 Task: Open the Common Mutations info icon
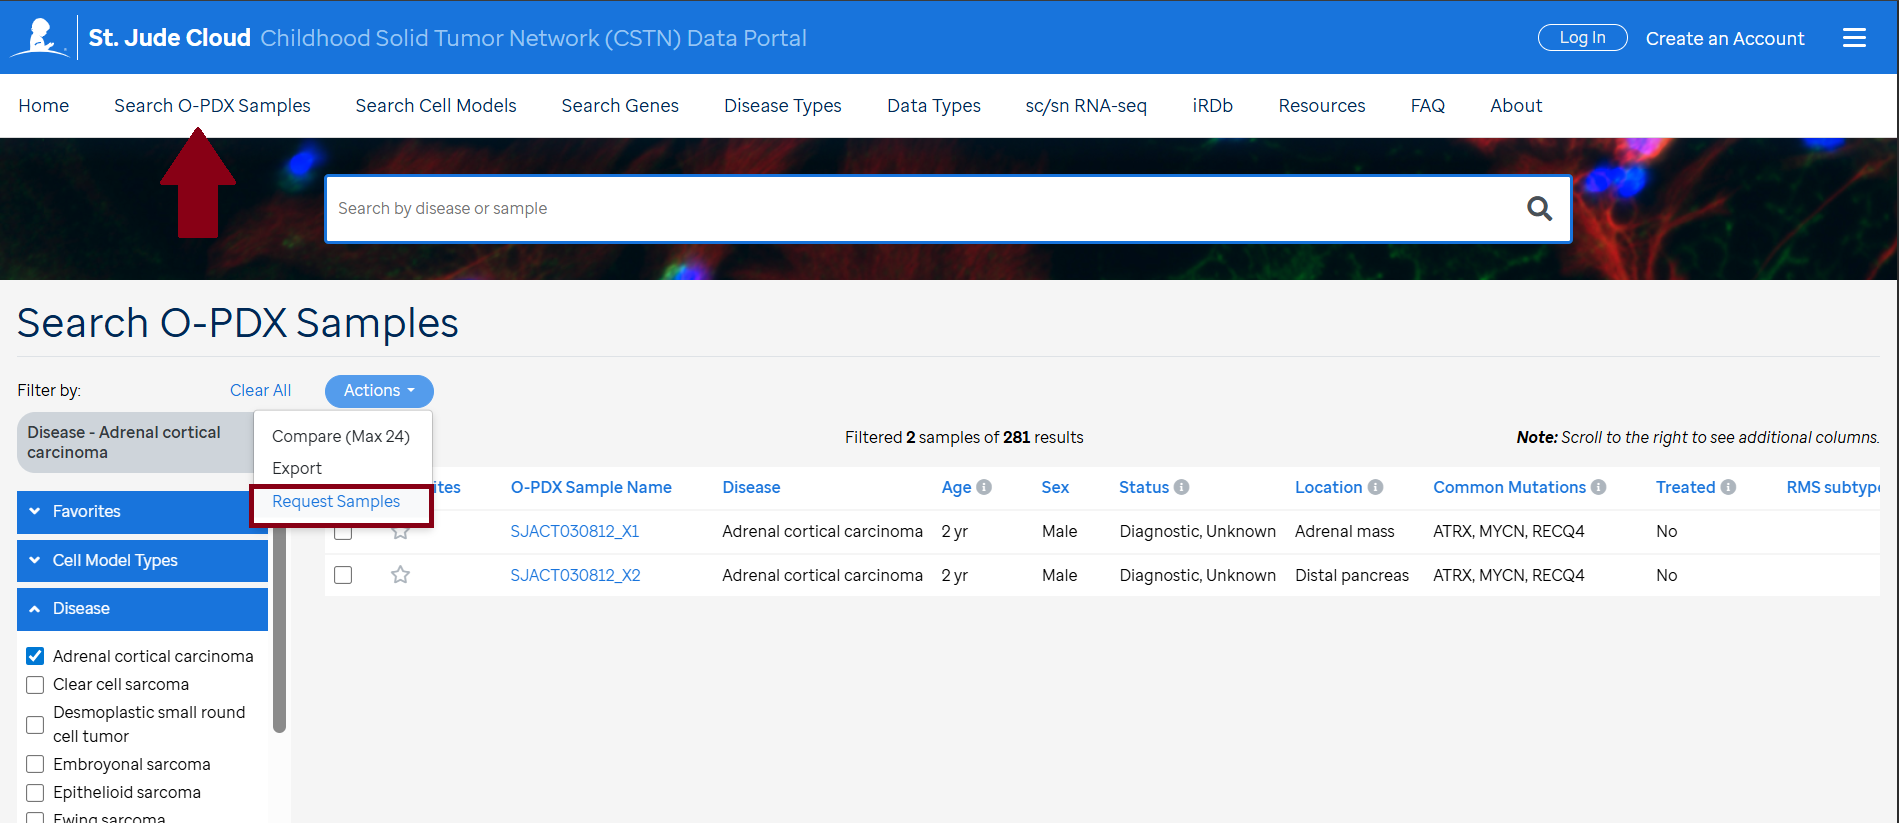pyautogui.click(x=1598, y=487)
